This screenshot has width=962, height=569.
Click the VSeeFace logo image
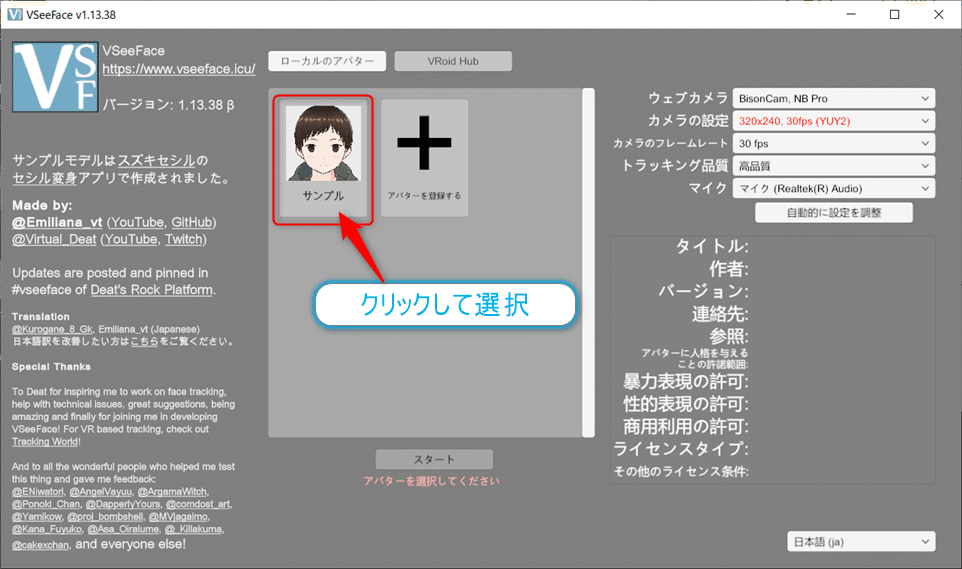(x=55, y=77)
